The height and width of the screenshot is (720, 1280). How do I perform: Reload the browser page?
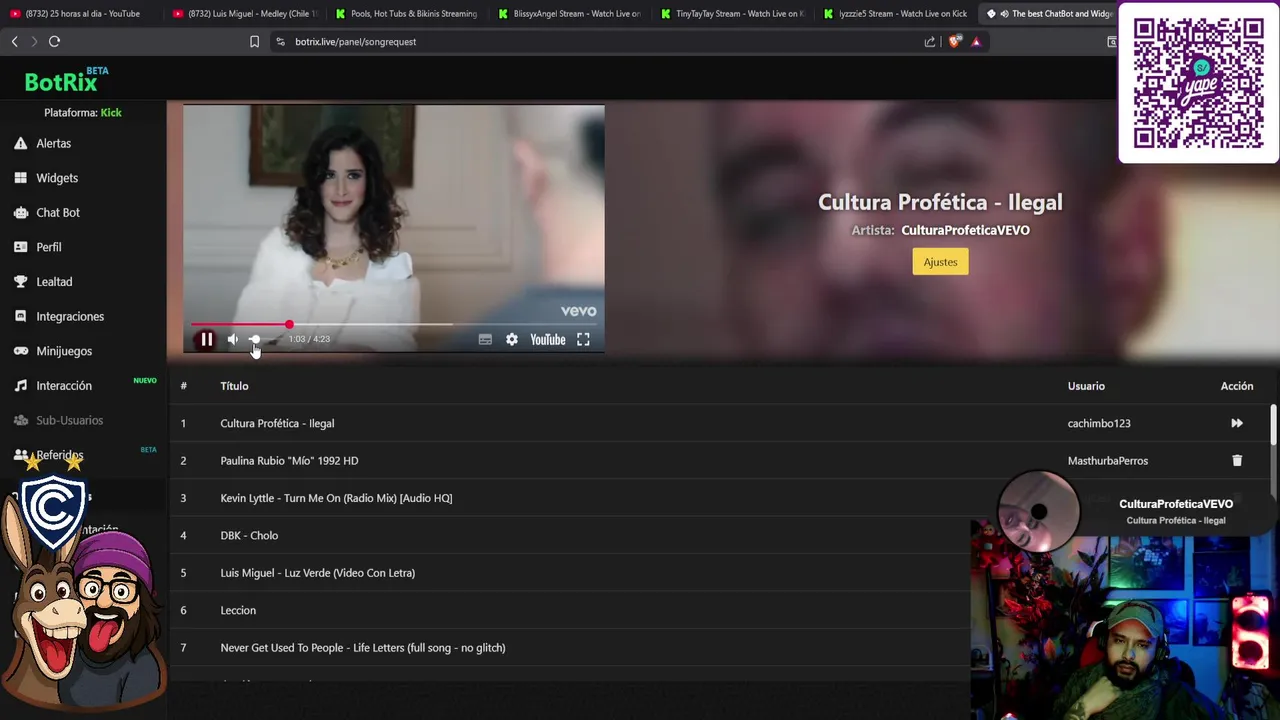tap(54, 41)
